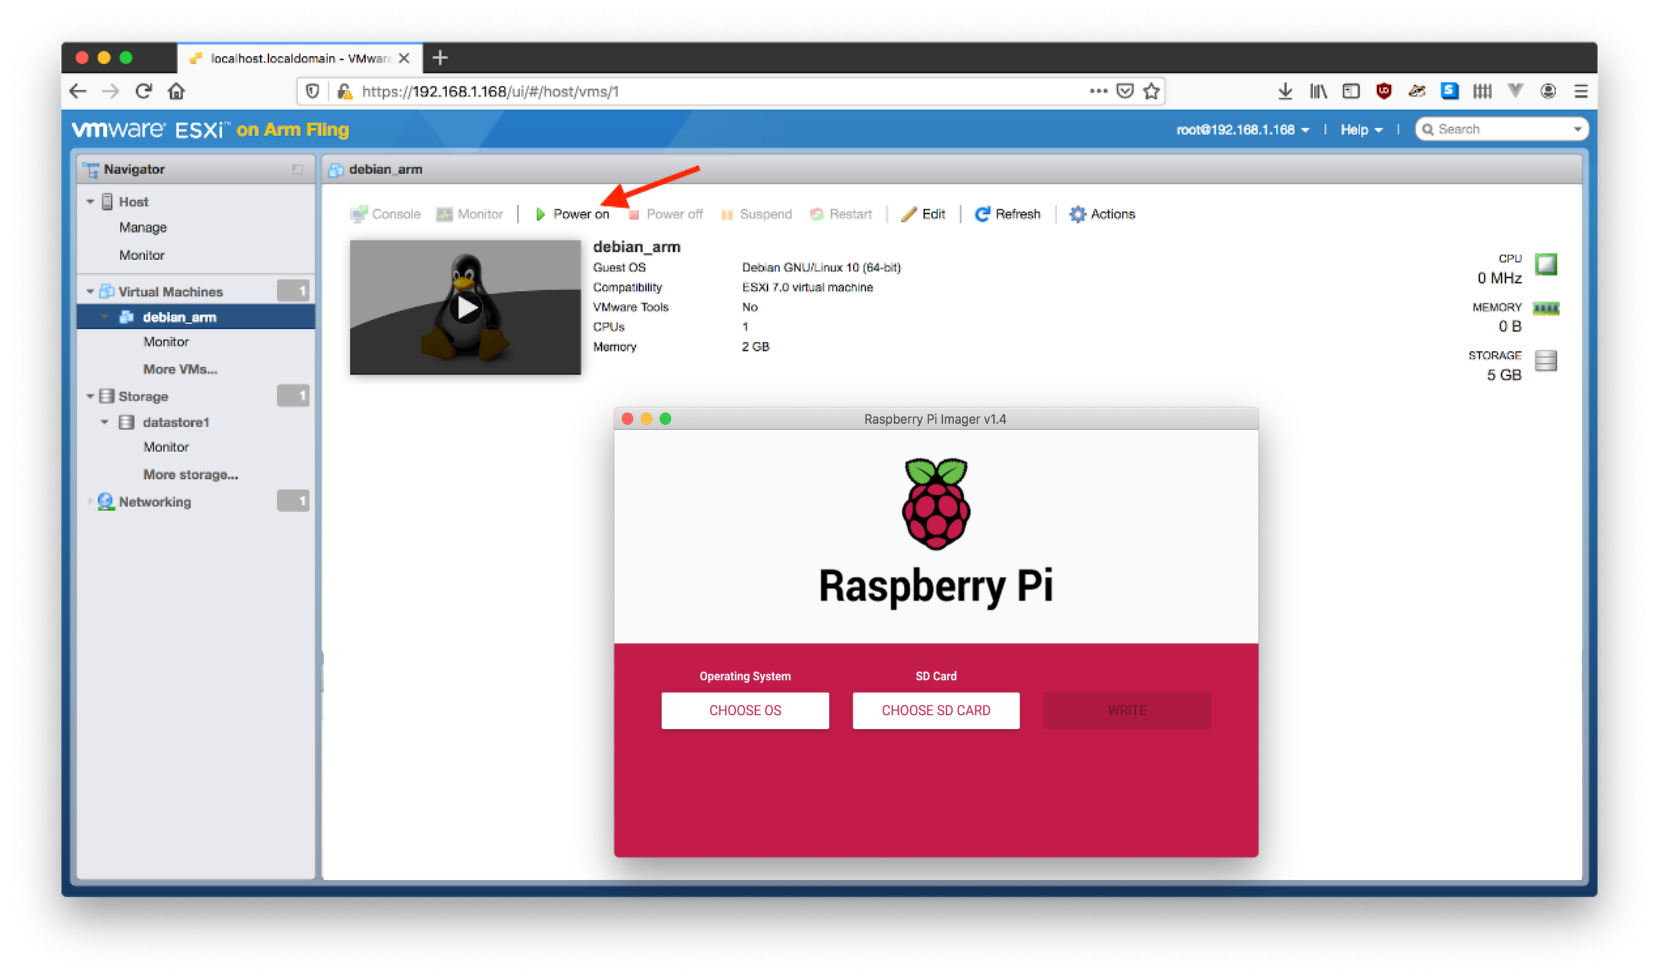This screenshot has height=978, width=1659.
Task: Click CHOOSE OS in Raspberry Pi Imager
Action: click(745, 710)
